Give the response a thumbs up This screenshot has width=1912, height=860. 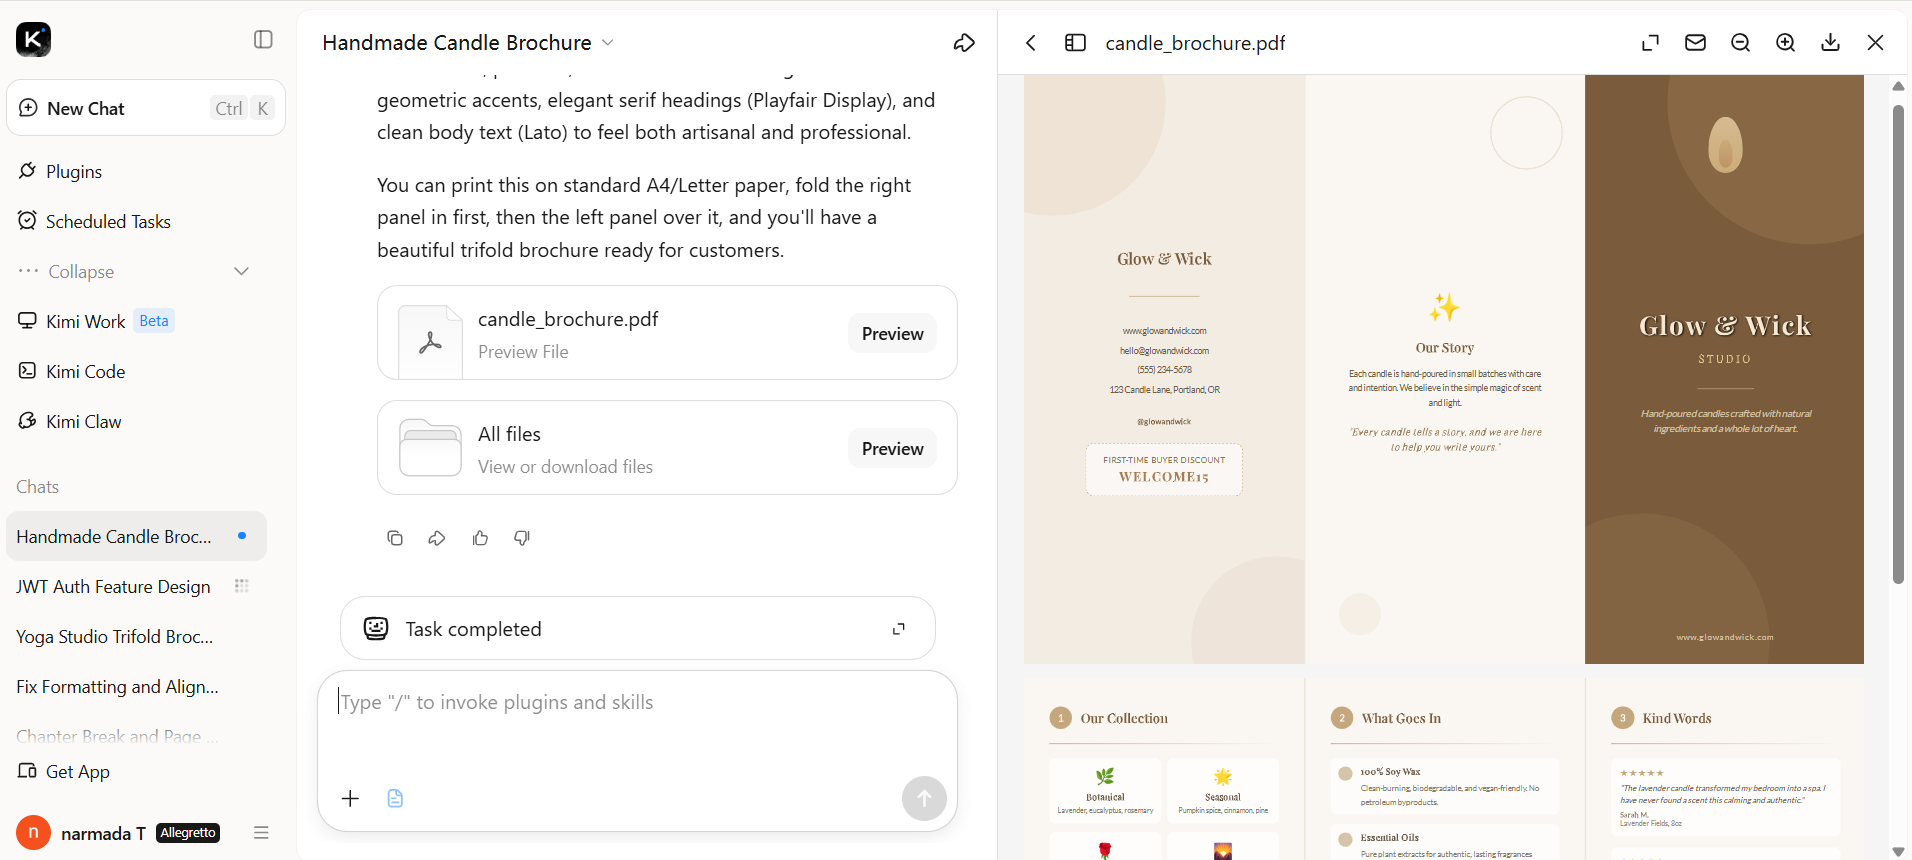(480, 538)
